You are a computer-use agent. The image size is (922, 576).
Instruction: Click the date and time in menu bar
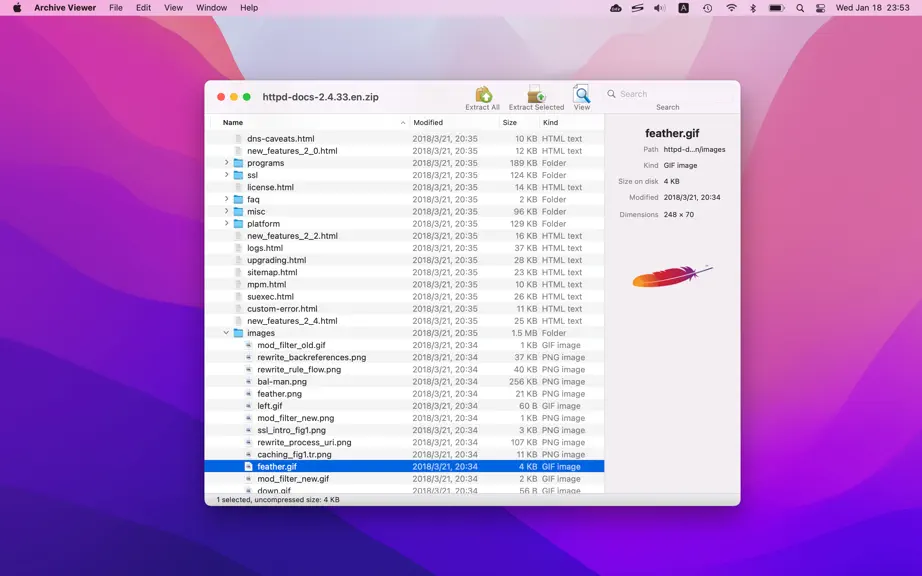(x=873, y=8)
